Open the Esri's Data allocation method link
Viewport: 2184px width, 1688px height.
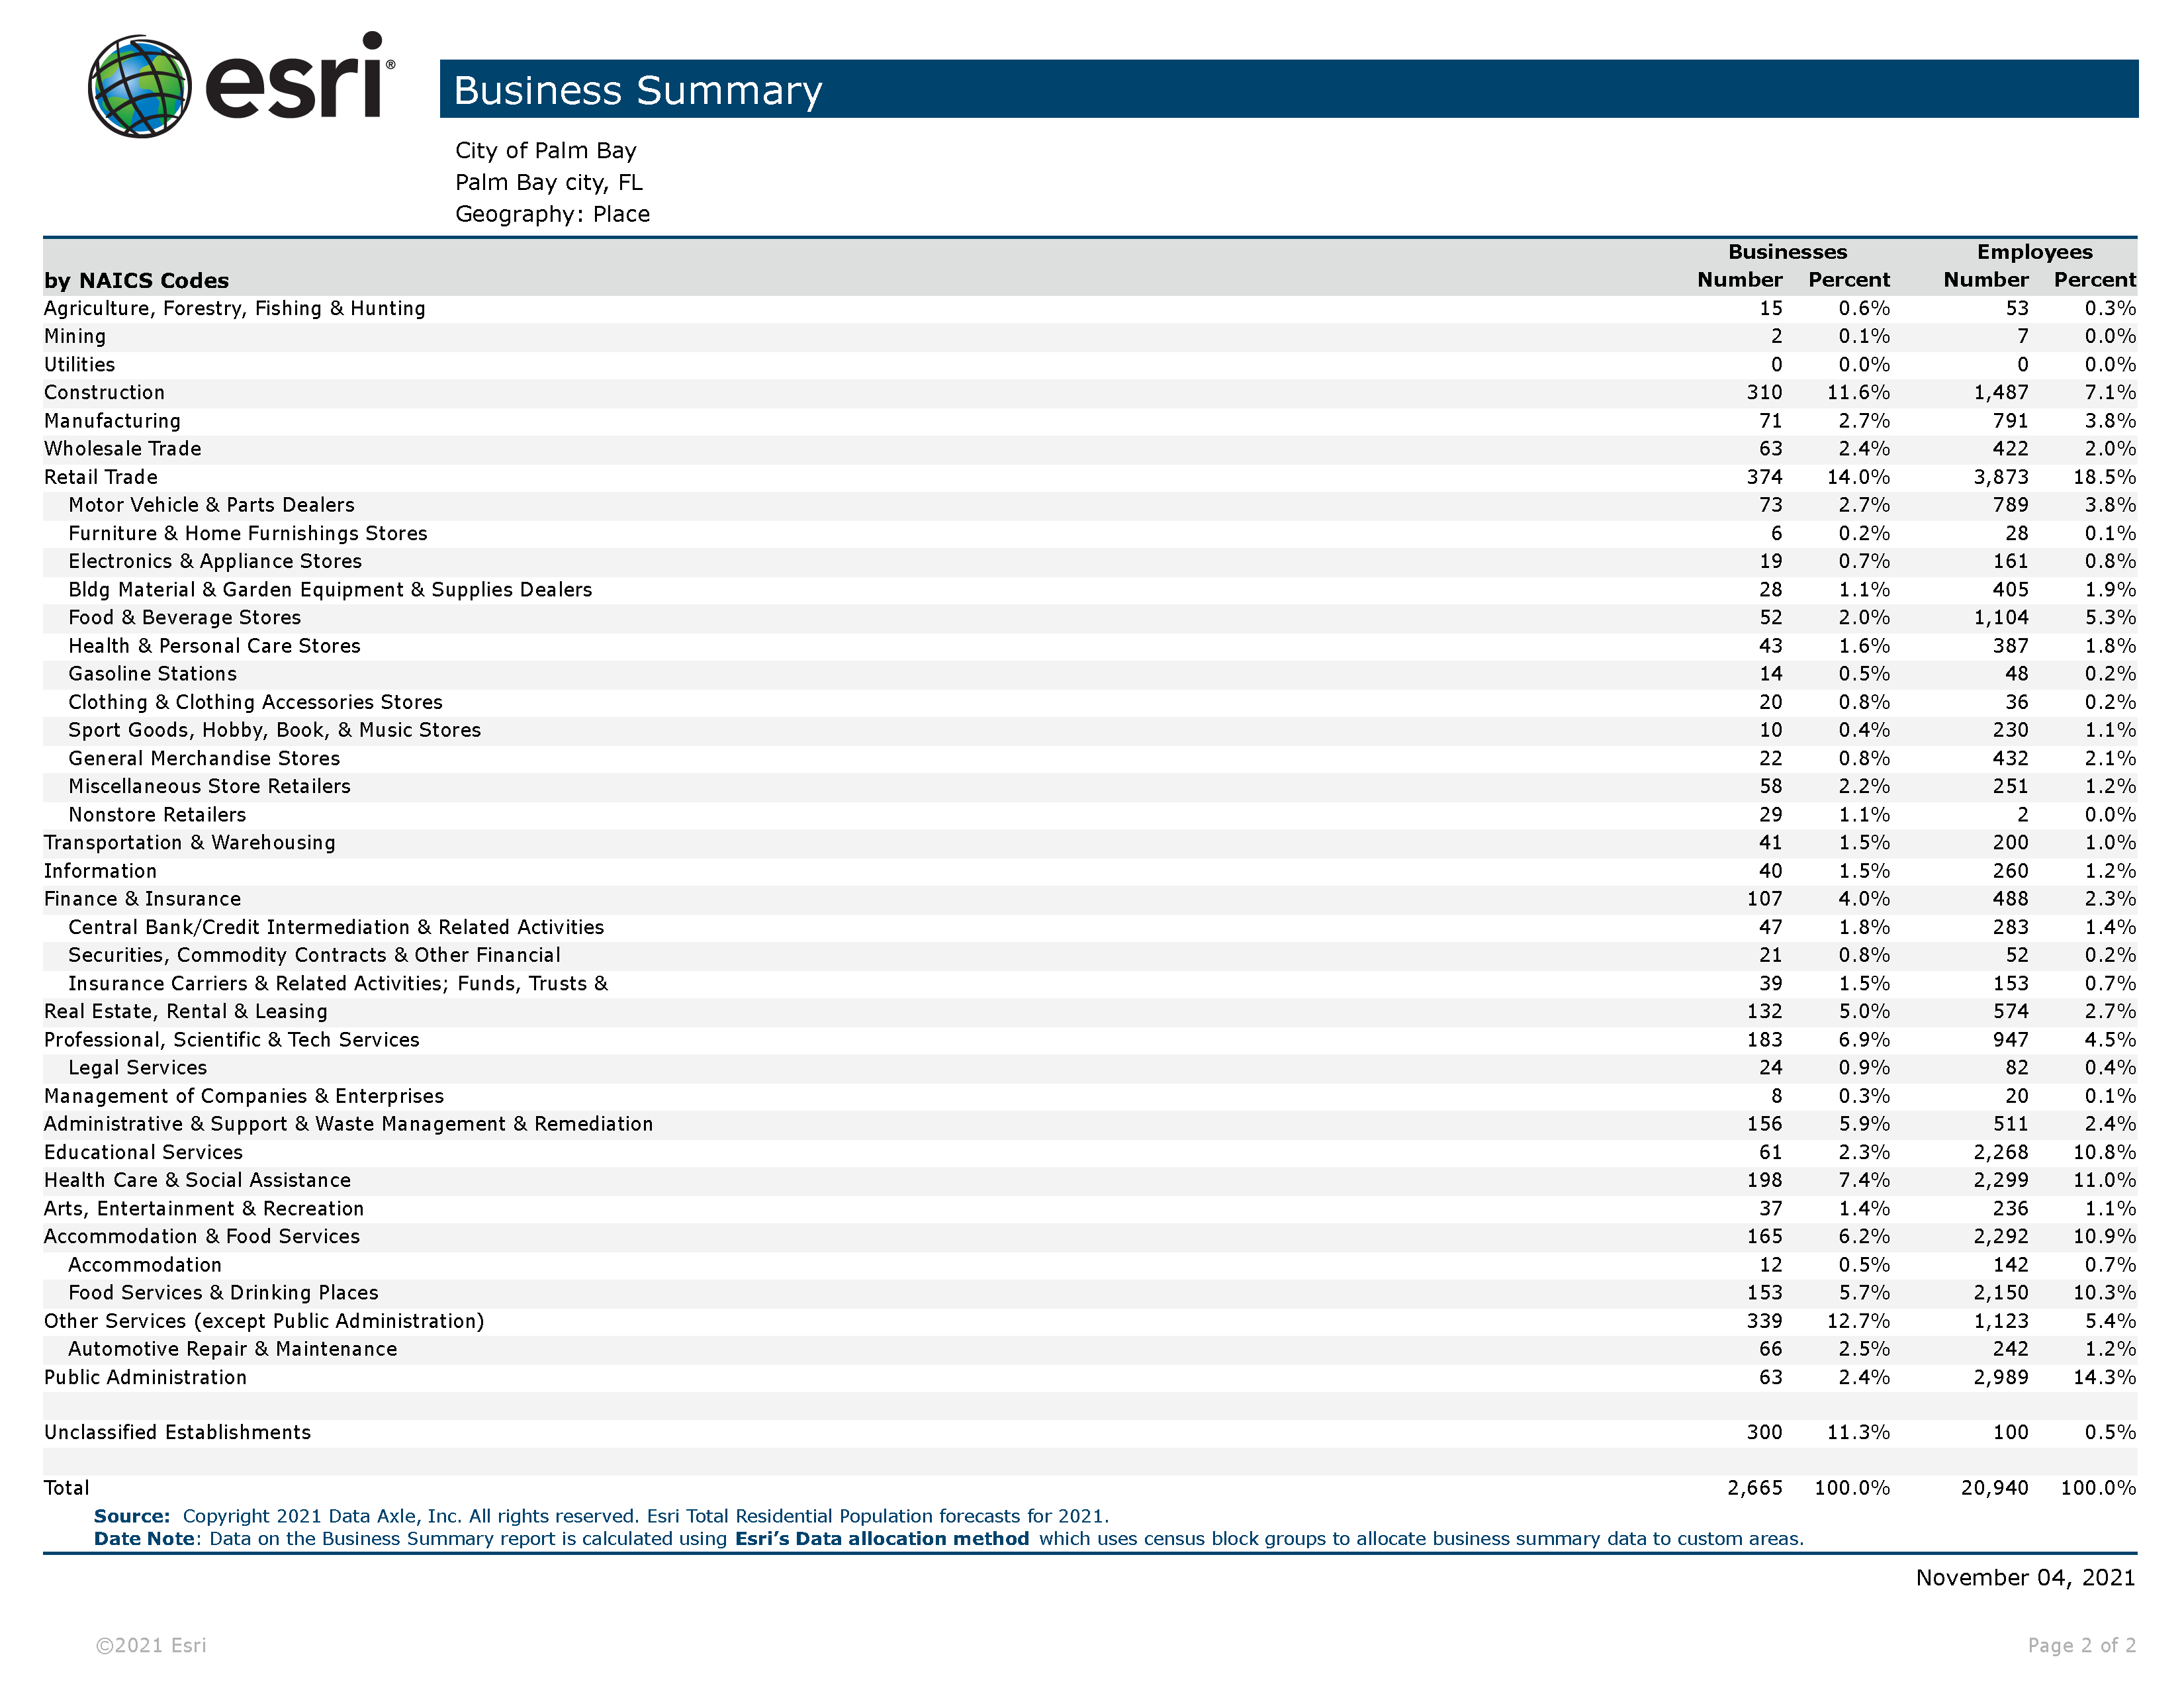pos(881,1538)
